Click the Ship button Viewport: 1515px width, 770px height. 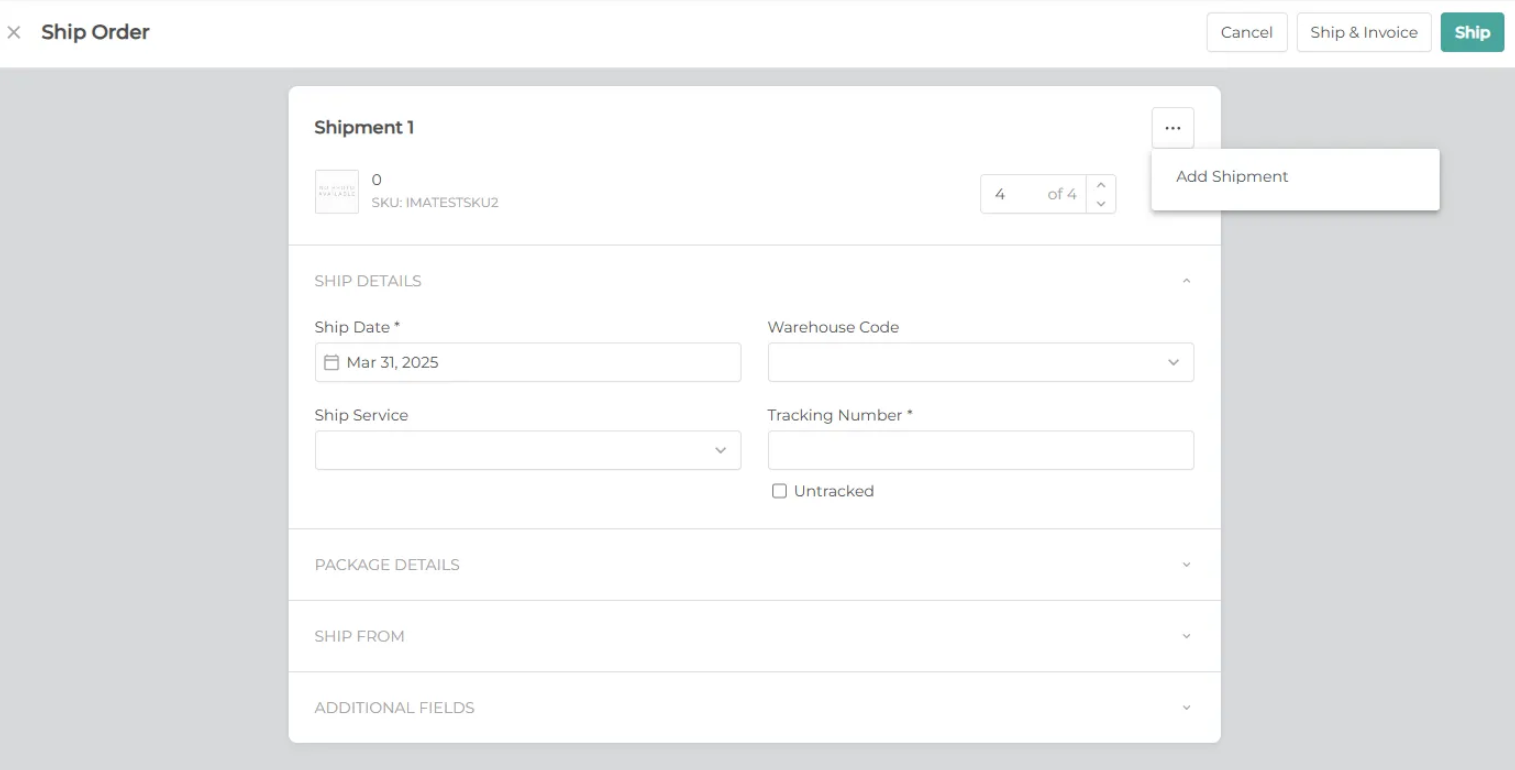point(1471,32)
